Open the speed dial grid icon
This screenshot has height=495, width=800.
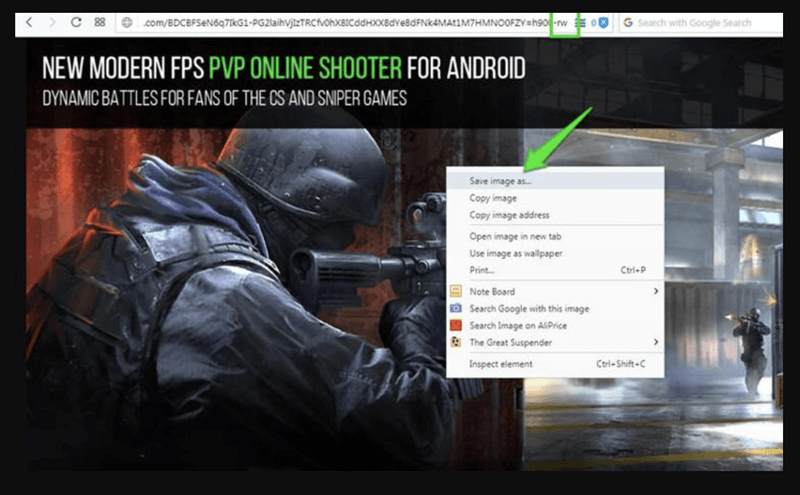(x=100, y=21)
